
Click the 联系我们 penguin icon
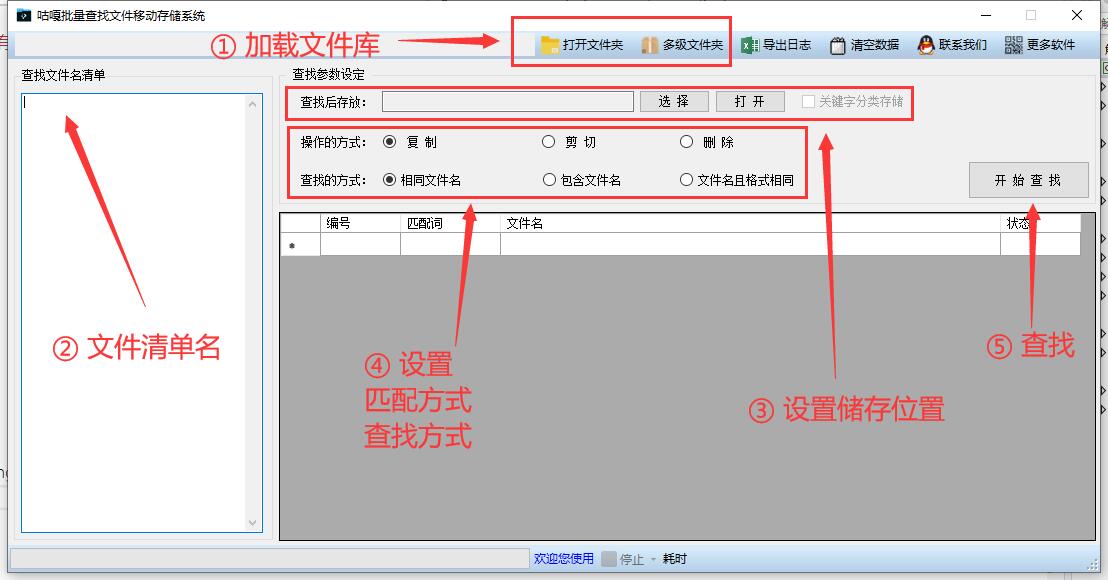[926, 45]
